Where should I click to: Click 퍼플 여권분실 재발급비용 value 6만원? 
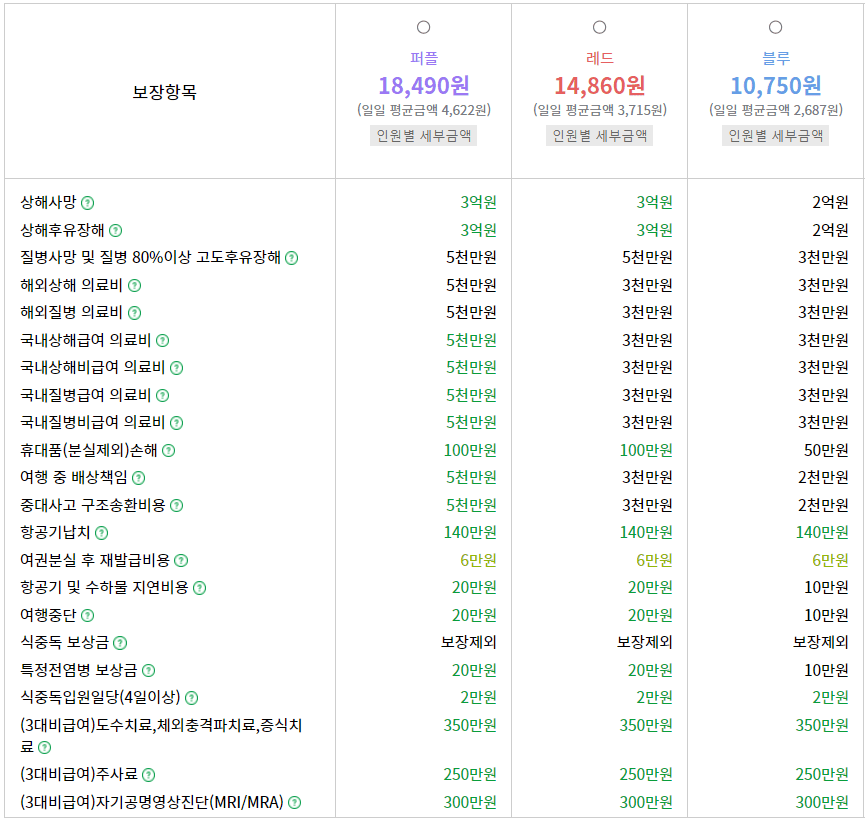tap(478, 560)
